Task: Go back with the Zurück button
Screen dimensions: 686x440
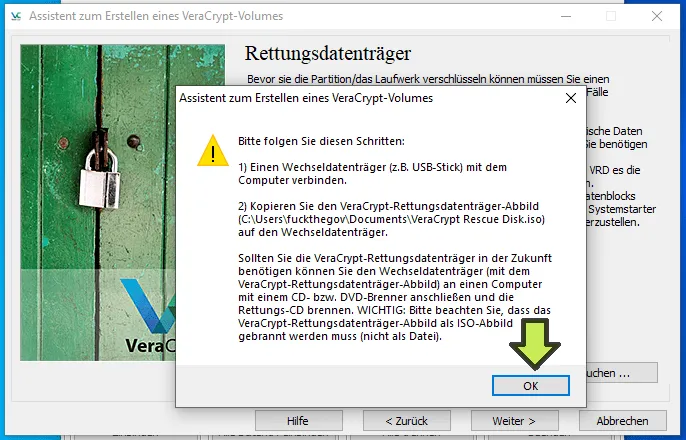Action: tap(406, 421)
